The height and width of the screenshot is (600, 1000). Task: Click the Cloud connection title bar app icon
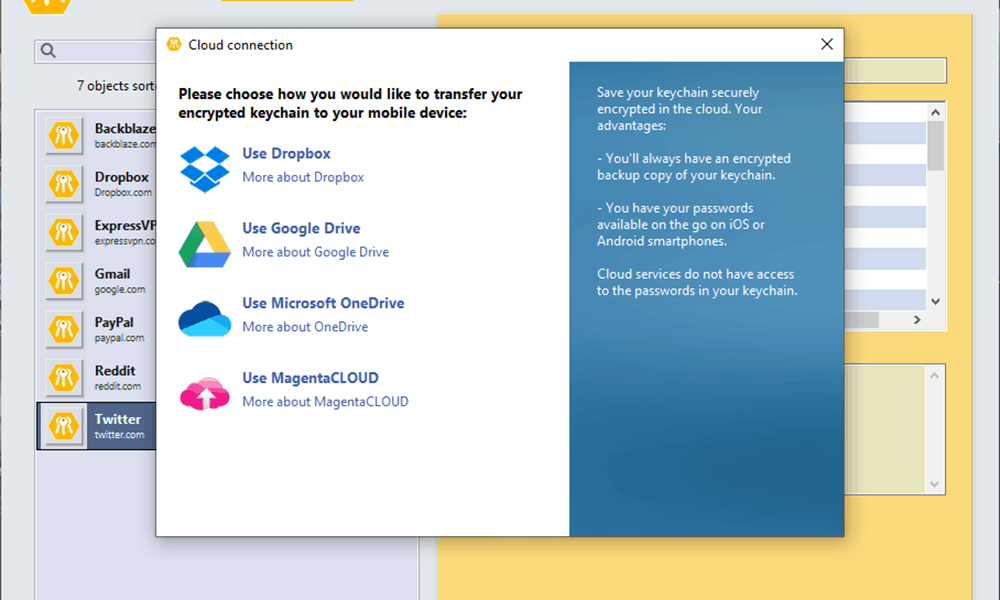pyautogui.click(x=173, y=44)
